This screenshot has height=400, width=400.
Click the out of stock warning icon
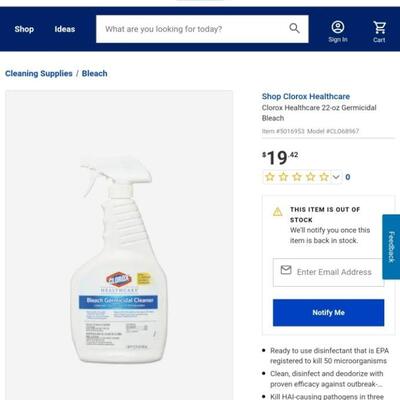coord(278,211)
